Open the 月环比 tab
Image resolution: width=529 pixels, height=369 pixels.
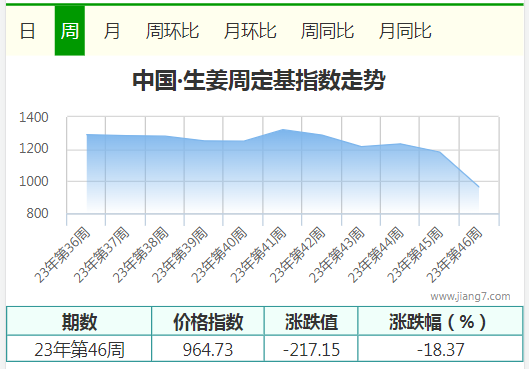tap(250, 31)
